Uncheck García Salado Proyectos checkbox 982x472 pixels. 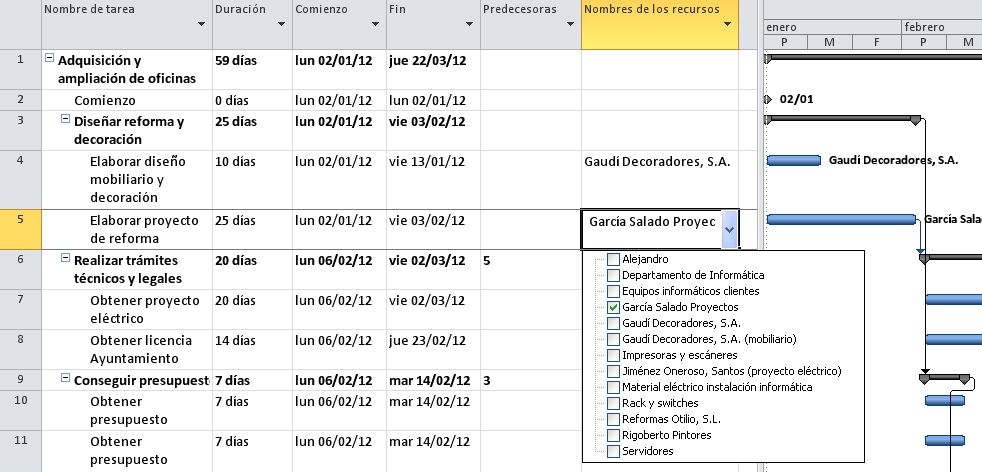[613, 307]
